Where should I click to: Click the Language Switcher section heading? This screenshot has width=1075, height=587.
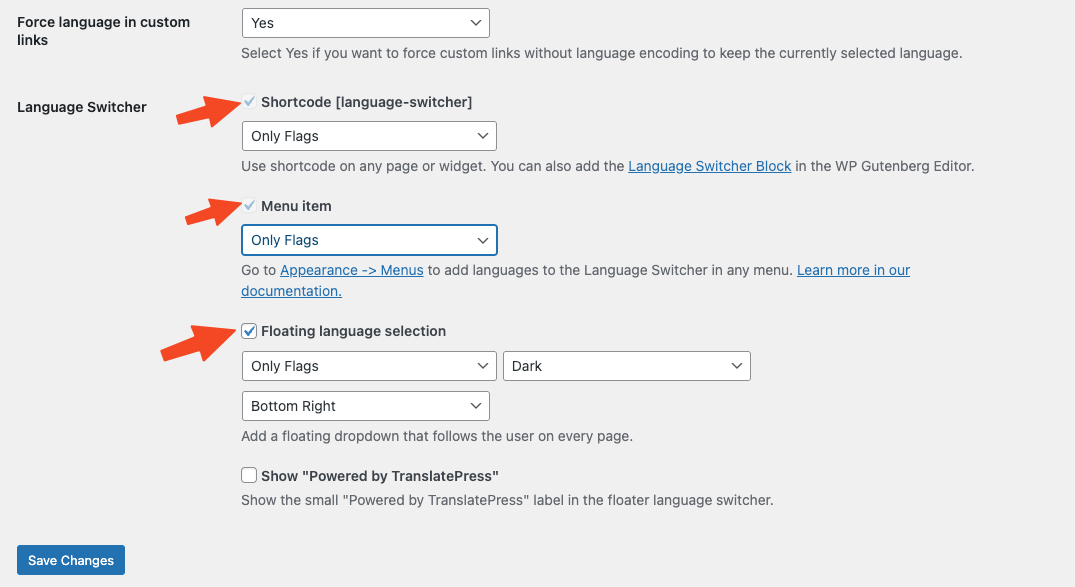(x=82, y=107)
